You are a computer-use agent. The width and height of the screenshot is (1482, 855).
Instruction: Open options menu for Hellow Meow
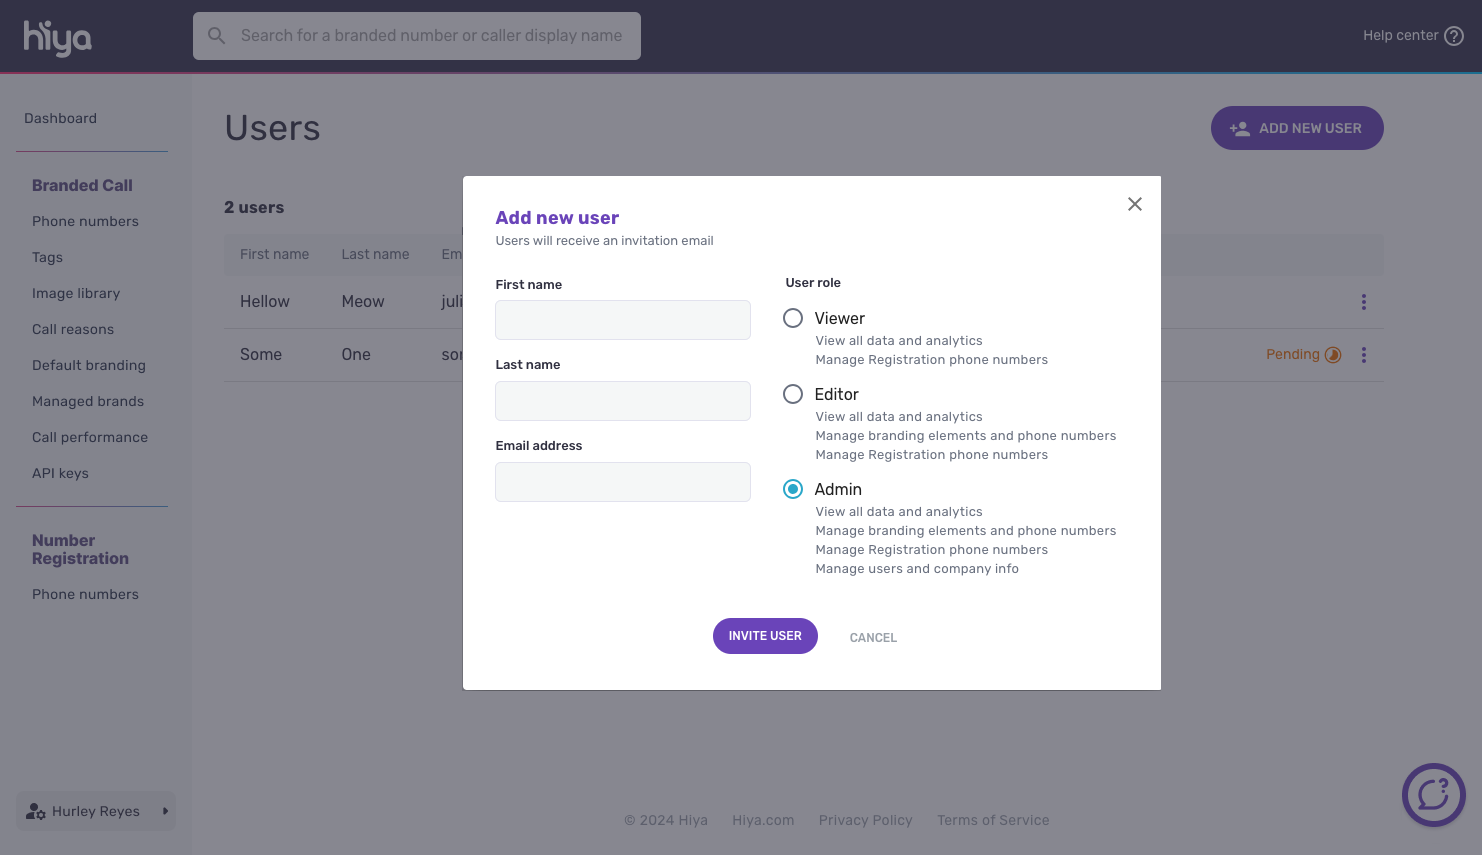[1363, 302]
